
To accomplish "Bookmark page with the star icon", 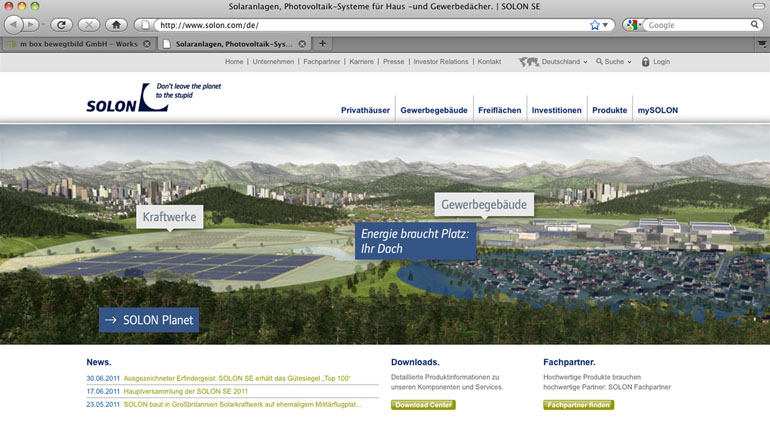I will [595, 25].
